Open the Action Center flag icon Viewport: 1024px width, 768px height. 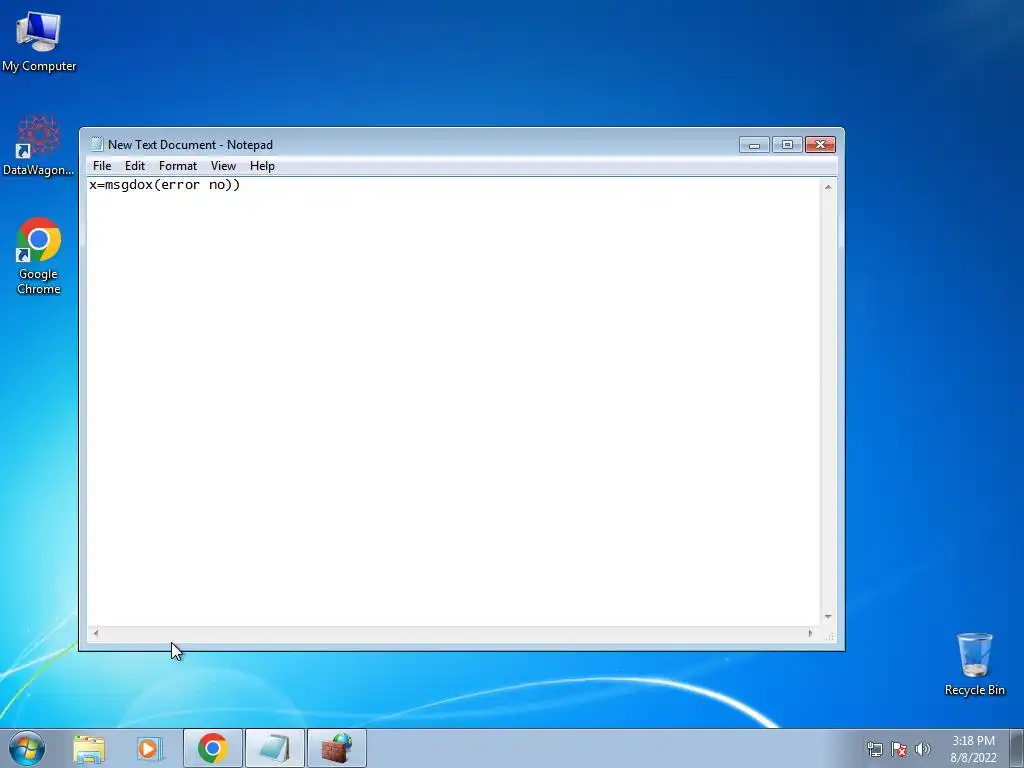[x=899, y=749]
